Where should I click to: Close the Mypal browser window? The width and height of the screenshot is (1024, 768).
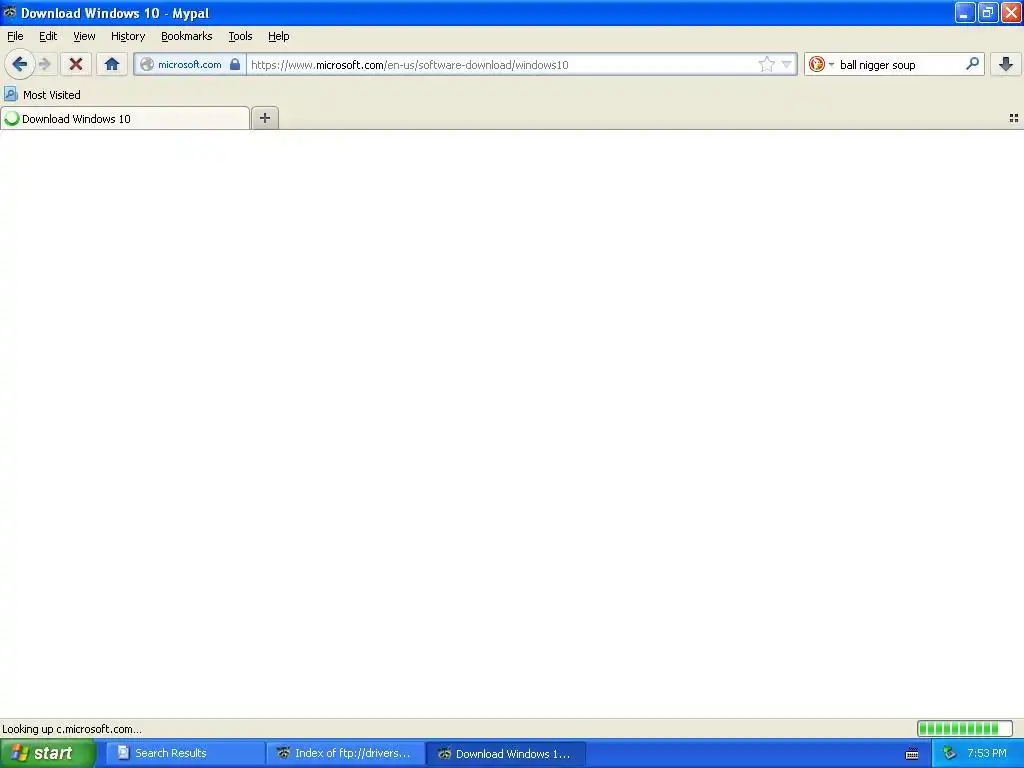point(1011,12)
